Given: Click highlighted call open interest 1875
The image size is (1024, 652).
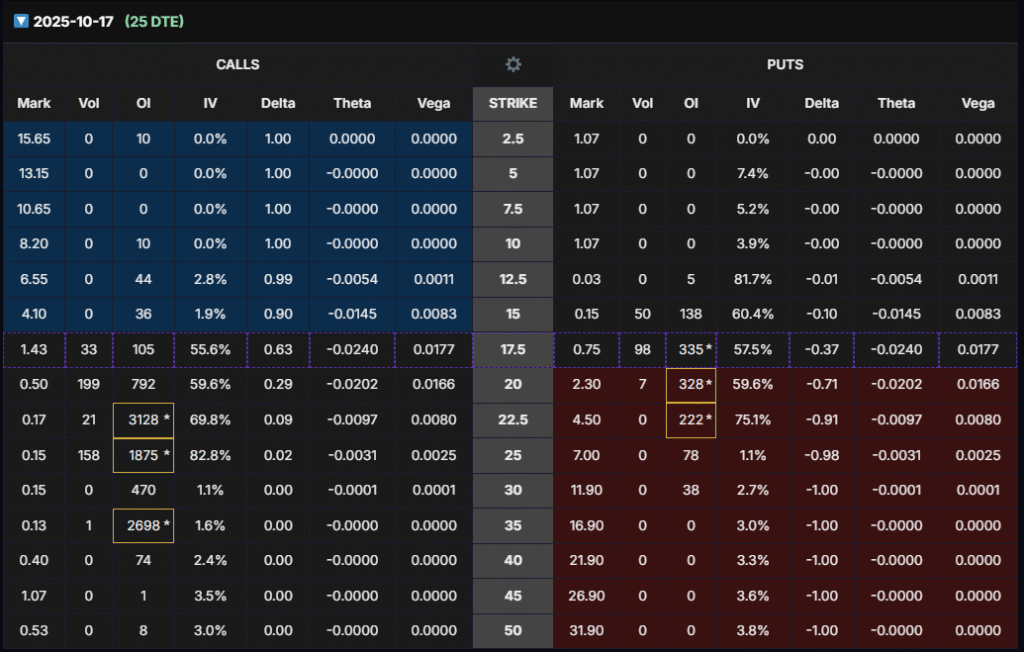Looking at the screenshot, I should pos(144,455).
